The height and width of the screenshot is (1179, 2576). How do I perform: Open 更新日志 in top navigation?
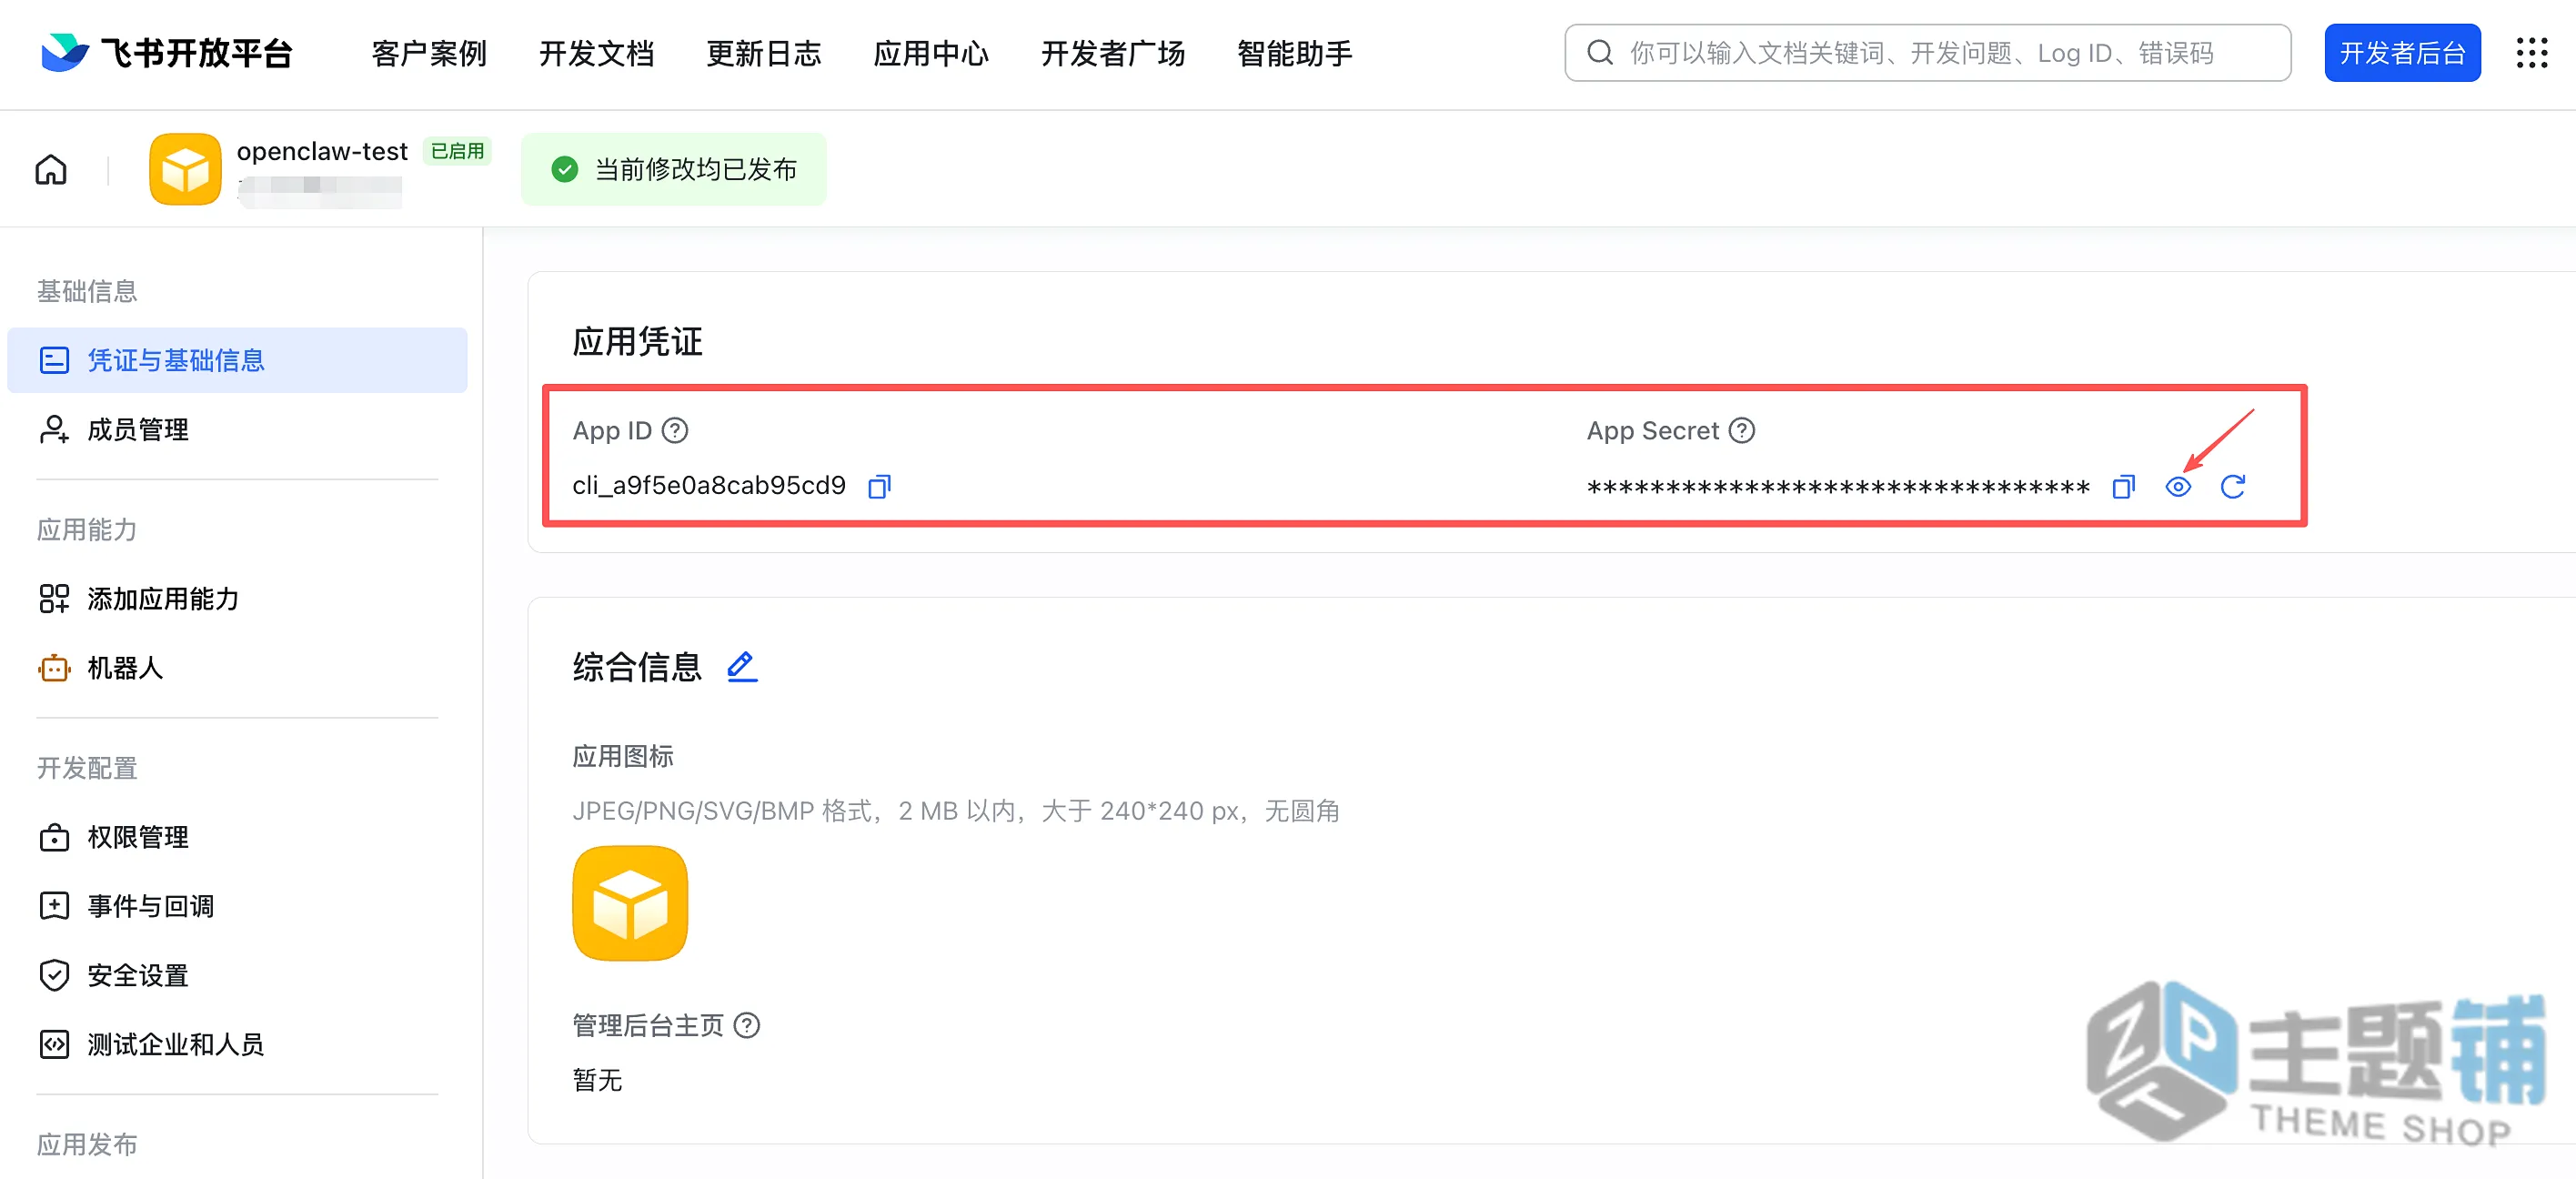pyautogui.click(x=764, y=53)
